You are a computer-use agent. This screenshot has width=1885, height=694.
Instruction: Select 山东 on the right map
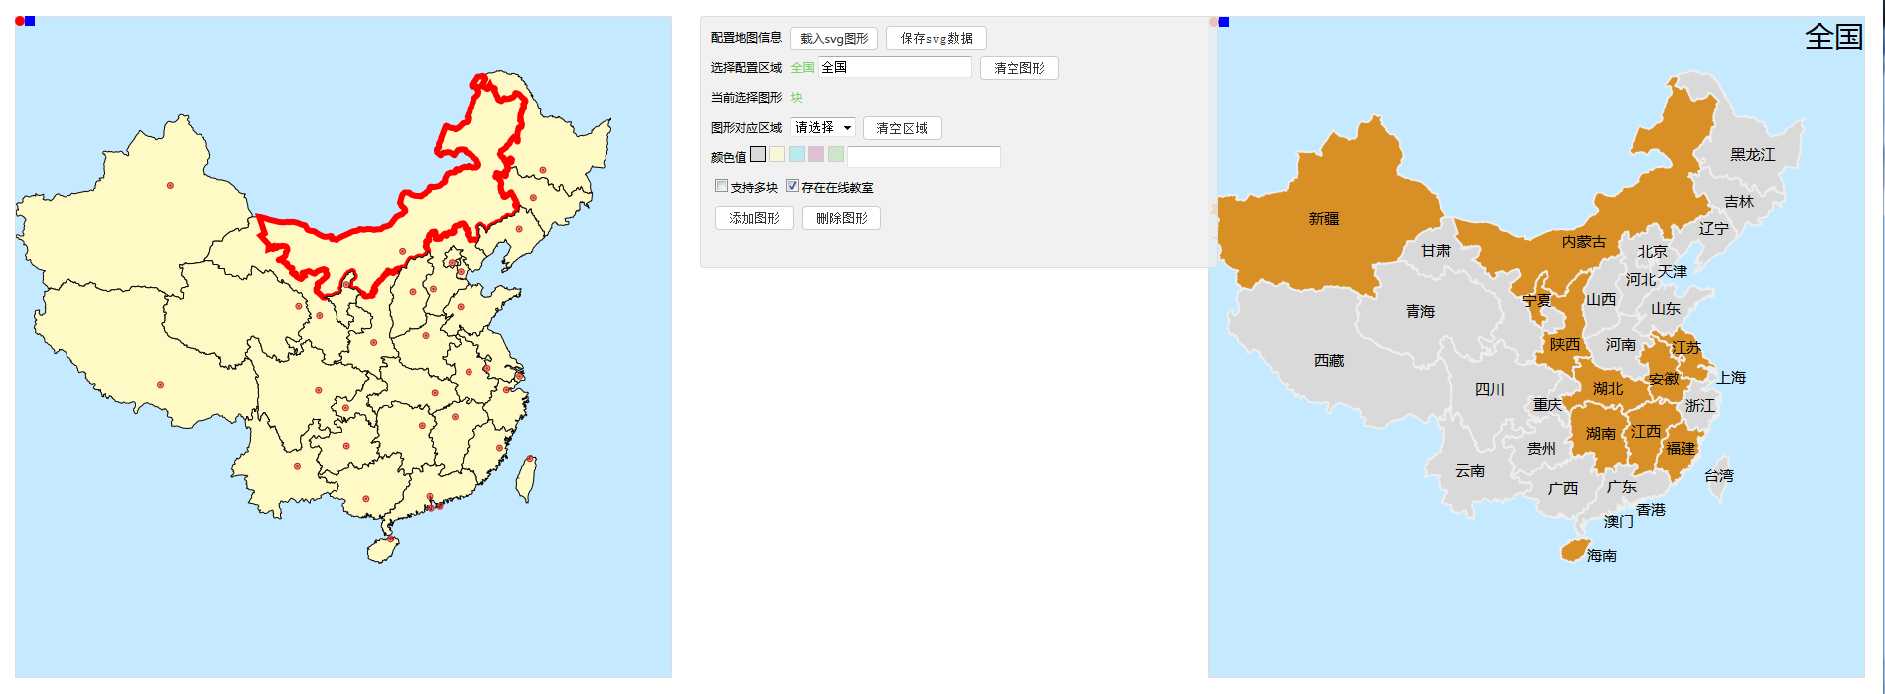coord(1665,308)
